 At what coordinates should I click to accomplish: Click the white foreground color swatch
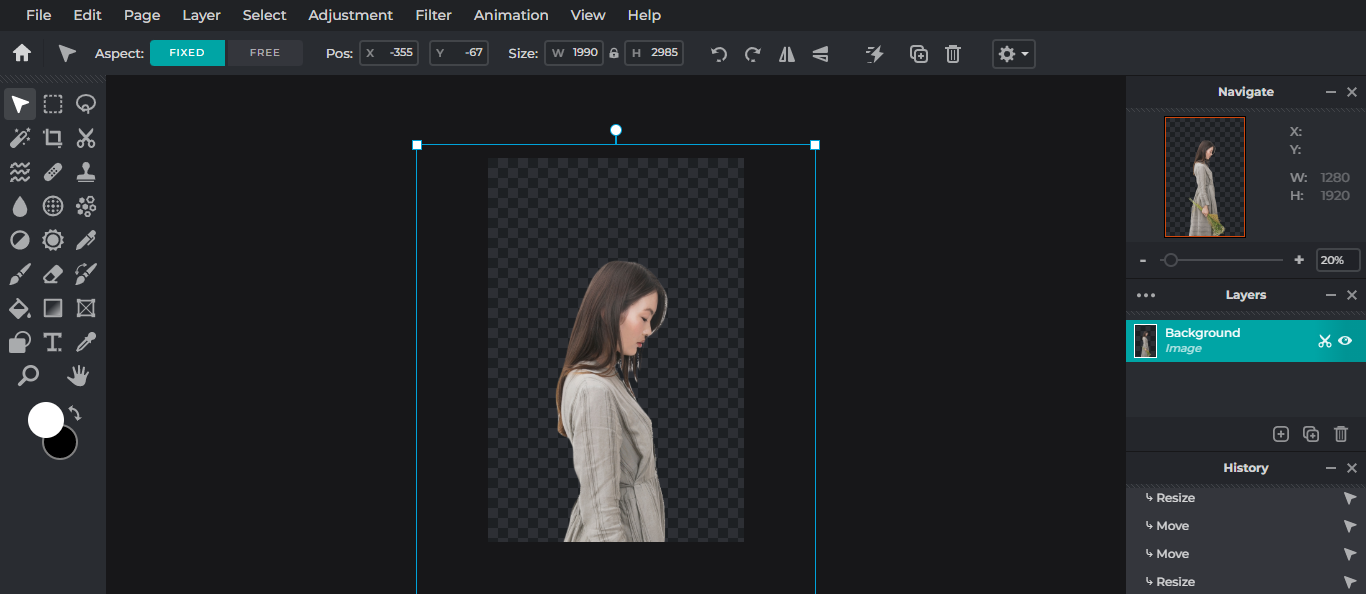pyautogui.click(x=45, y=420)
